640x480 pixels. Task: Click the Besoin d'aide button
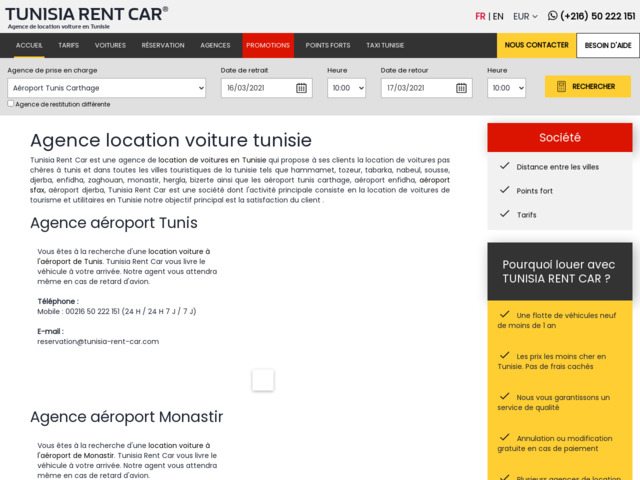[608, 45]
